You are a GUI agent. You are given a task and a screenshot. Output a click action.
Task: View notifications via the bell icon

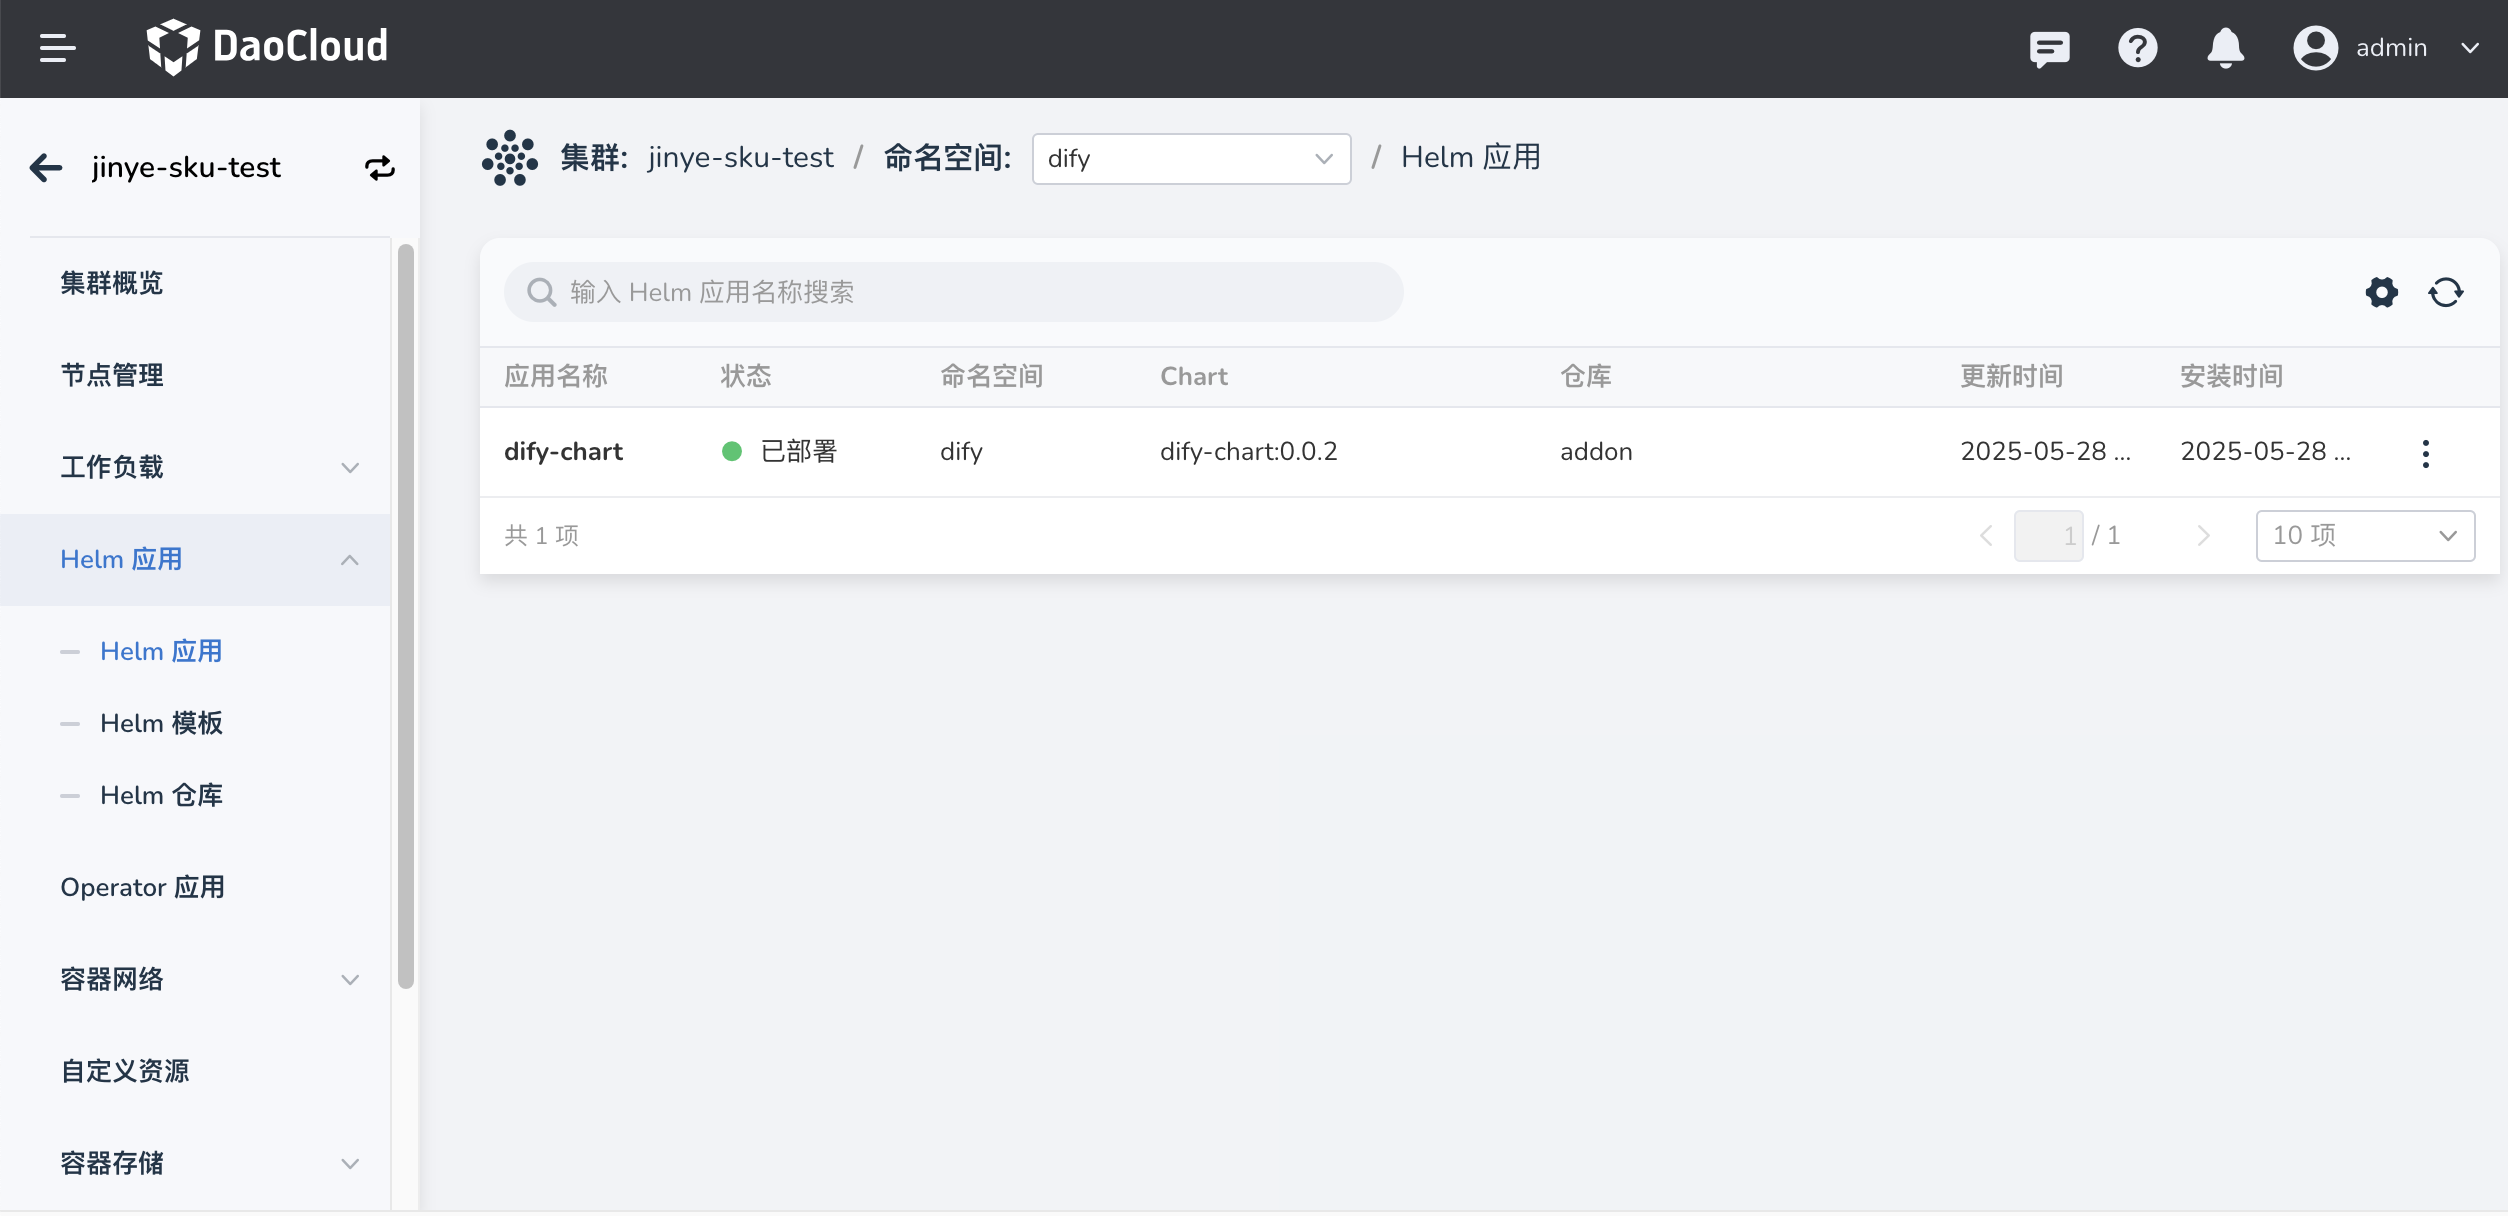2225,48
